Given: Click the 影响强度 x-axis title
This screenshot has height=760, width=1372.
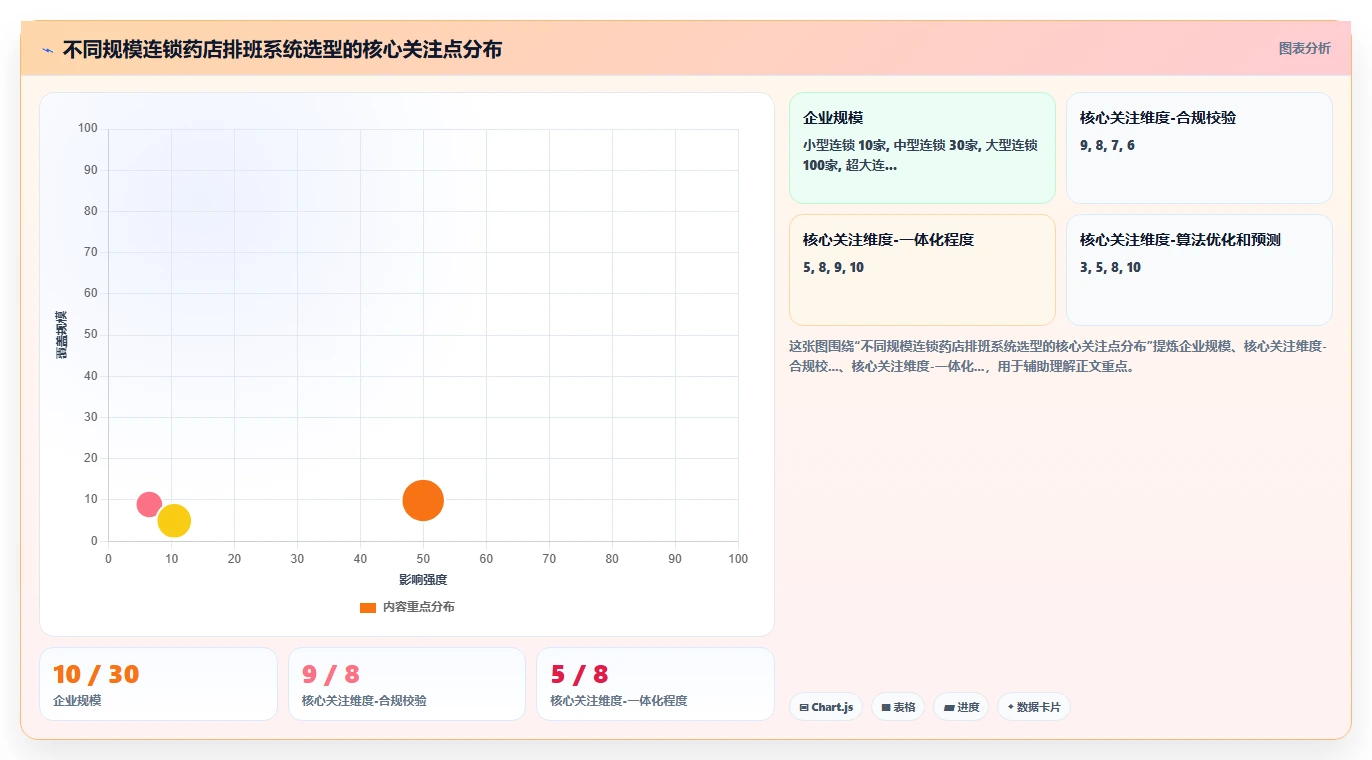Looking at the screenshot, I should [x=423, y=580].
